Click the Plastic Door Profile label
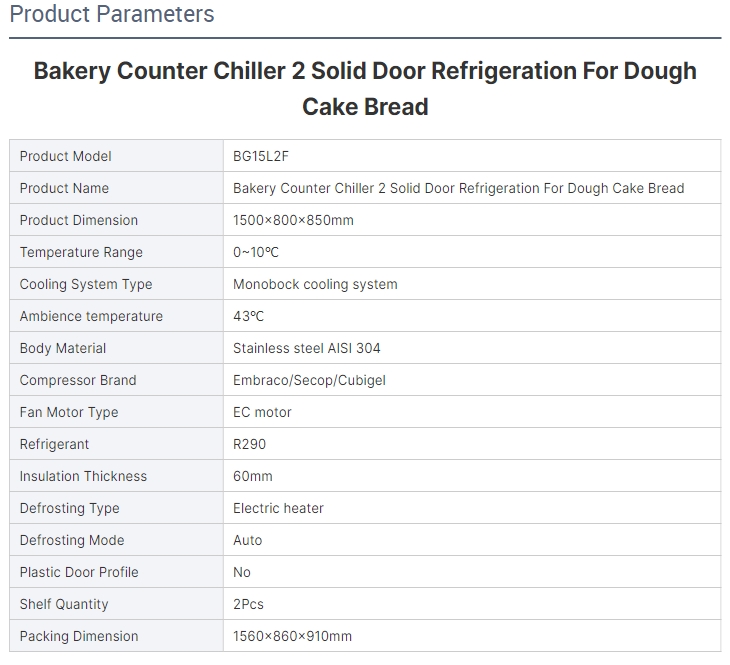The image size is (730, 665). [x=79, y=572]
